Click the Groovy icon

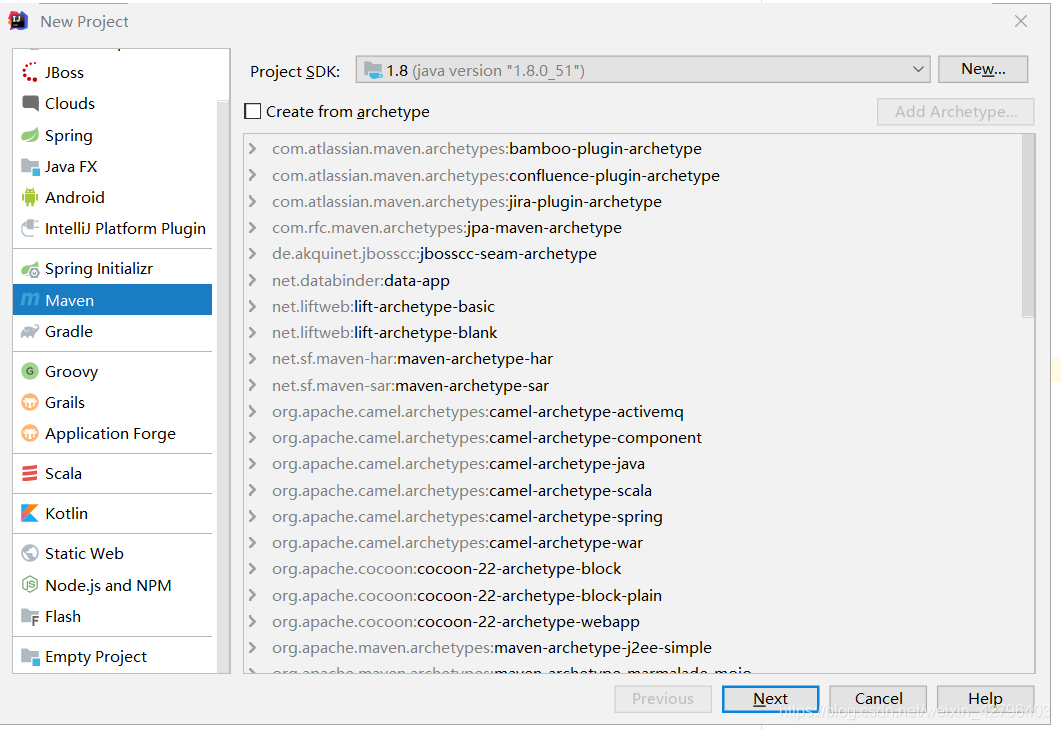(30, 371)
